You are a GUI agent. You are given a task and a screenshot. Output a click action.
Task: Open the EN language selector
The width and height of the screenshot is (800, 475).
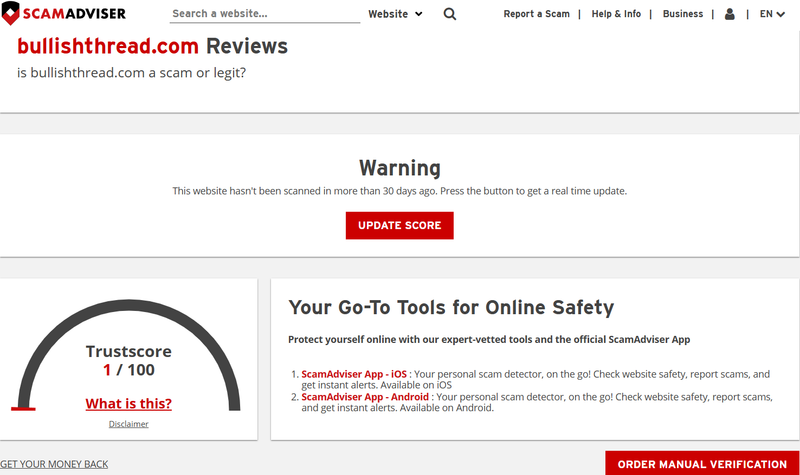tap(771, 14)
